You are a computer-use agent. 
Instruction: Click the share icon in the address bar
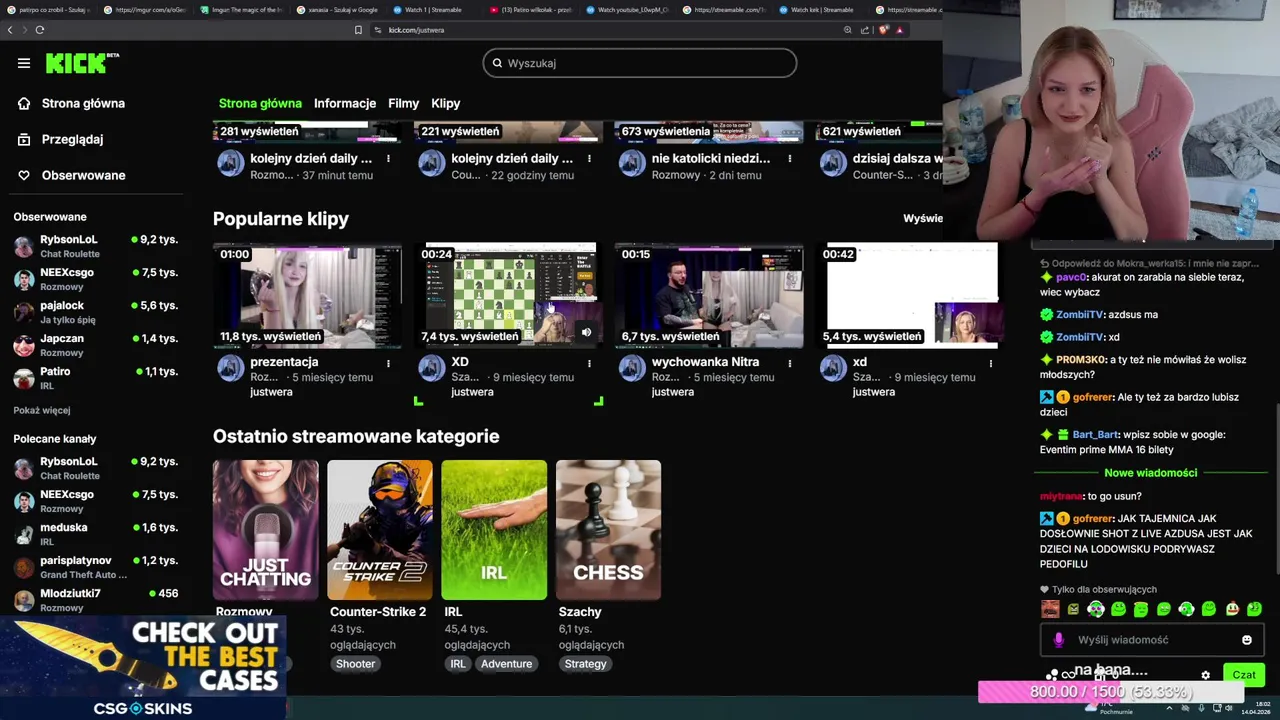click(864, 30)
